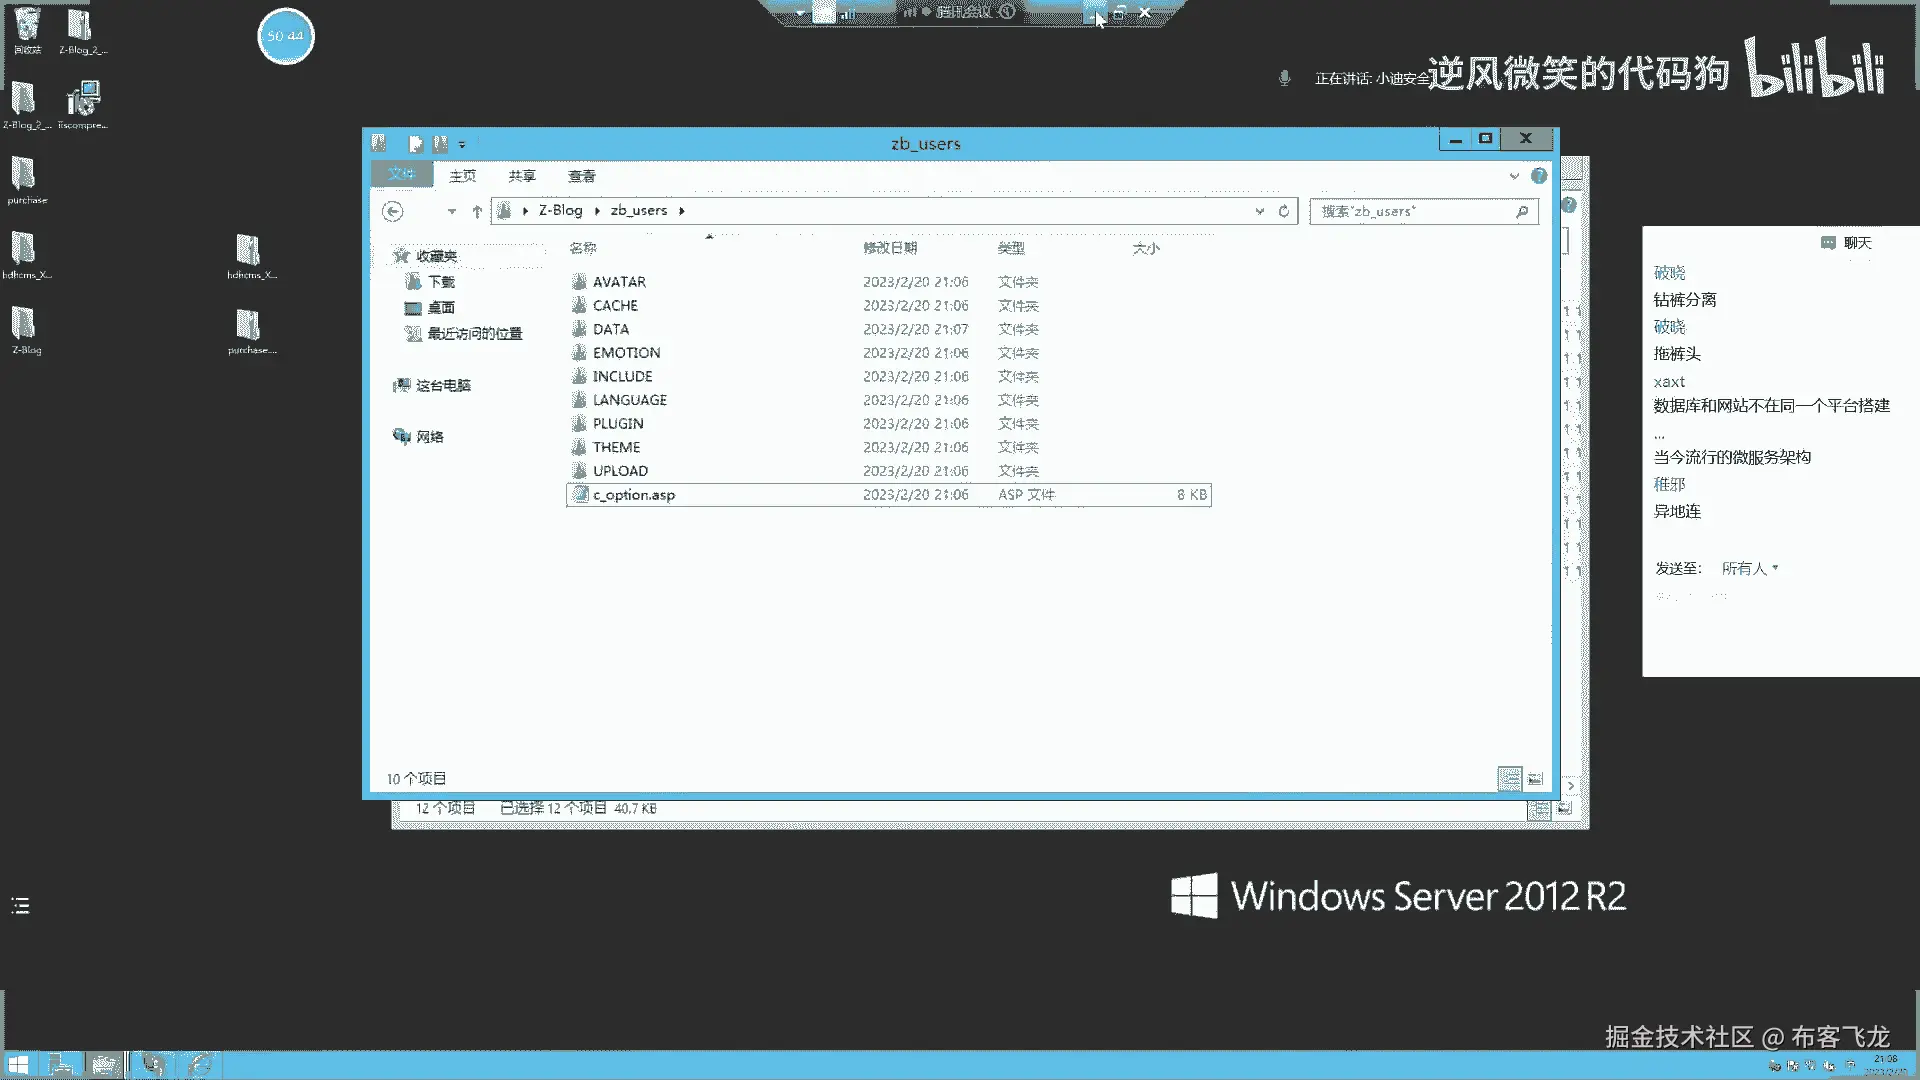Sort by 修改日期 column header
The image size is (1920, 1080).
click(x=890, y=248)
